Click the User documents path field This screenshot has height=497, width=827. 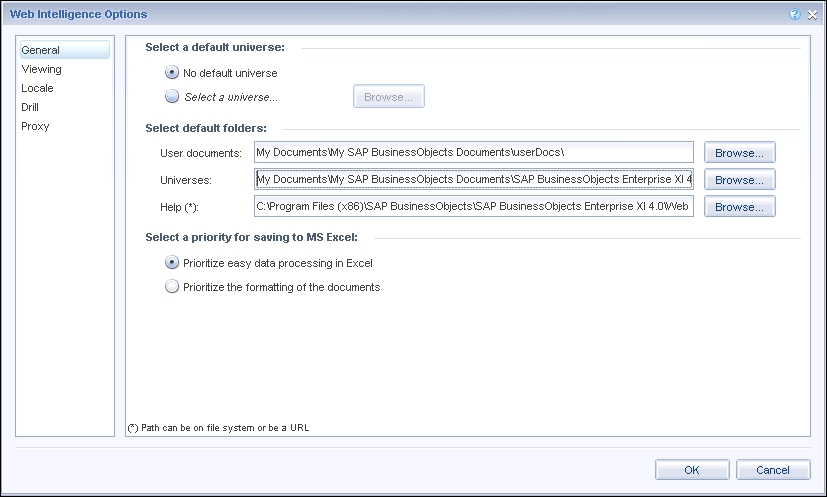(x=474, y=152)
